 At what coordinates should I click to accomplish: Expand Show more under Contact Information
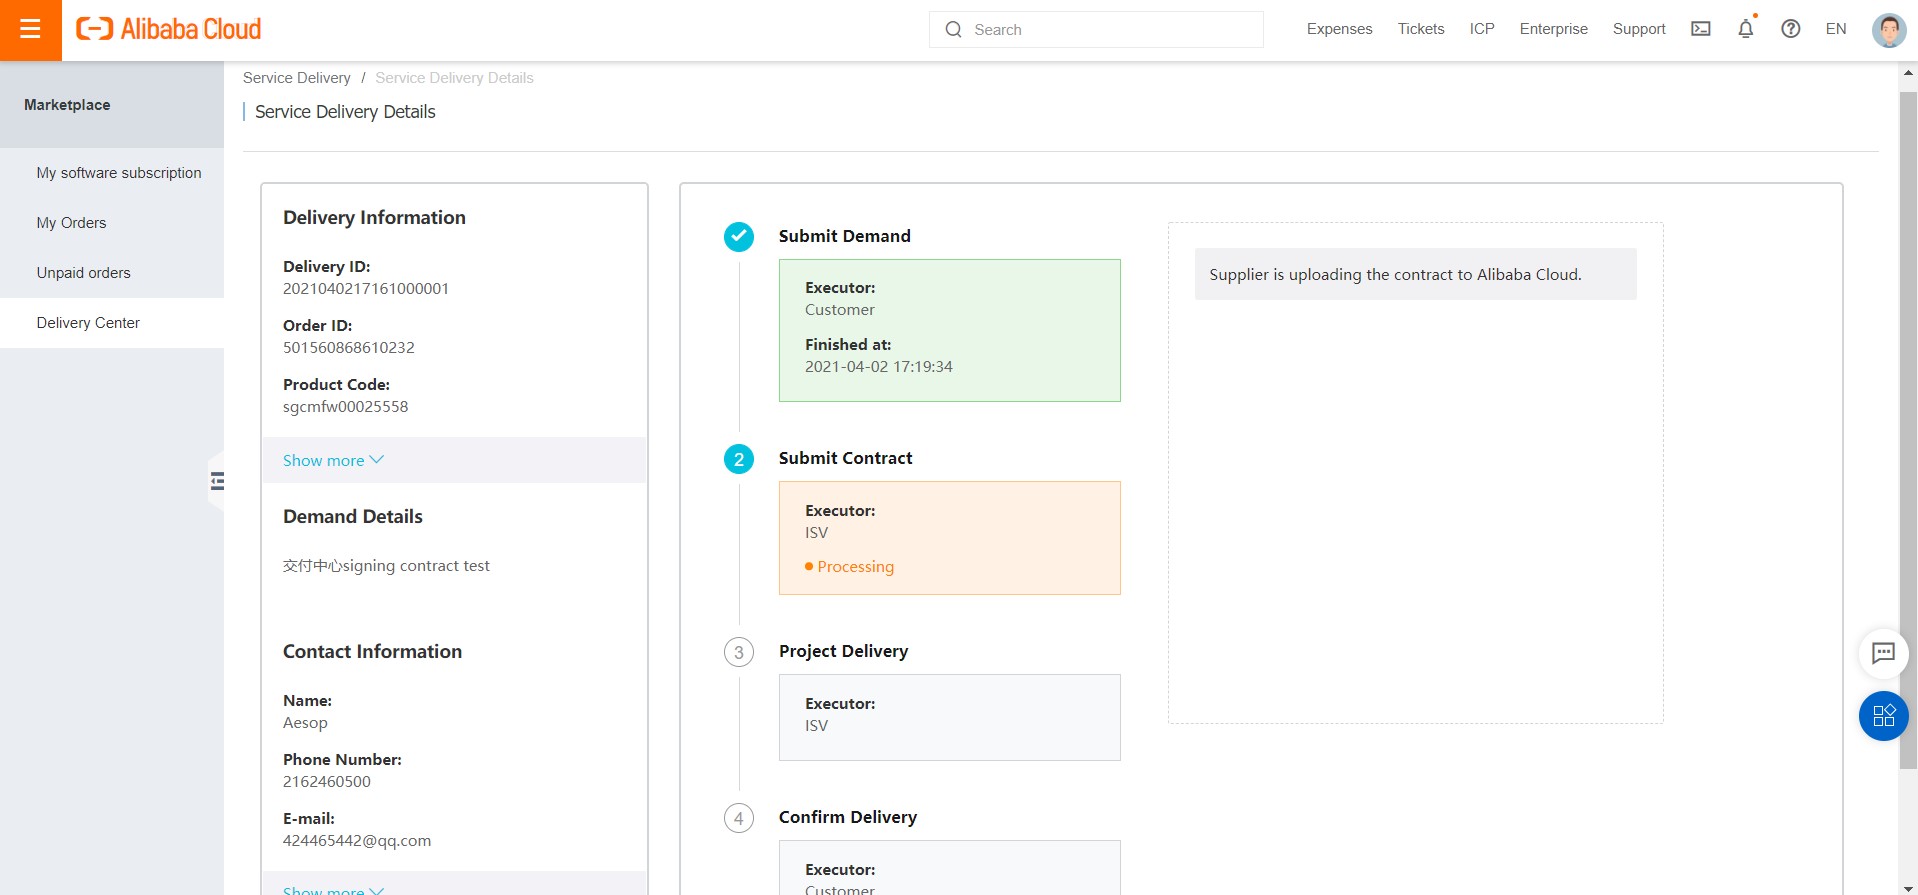pos(333,889)
